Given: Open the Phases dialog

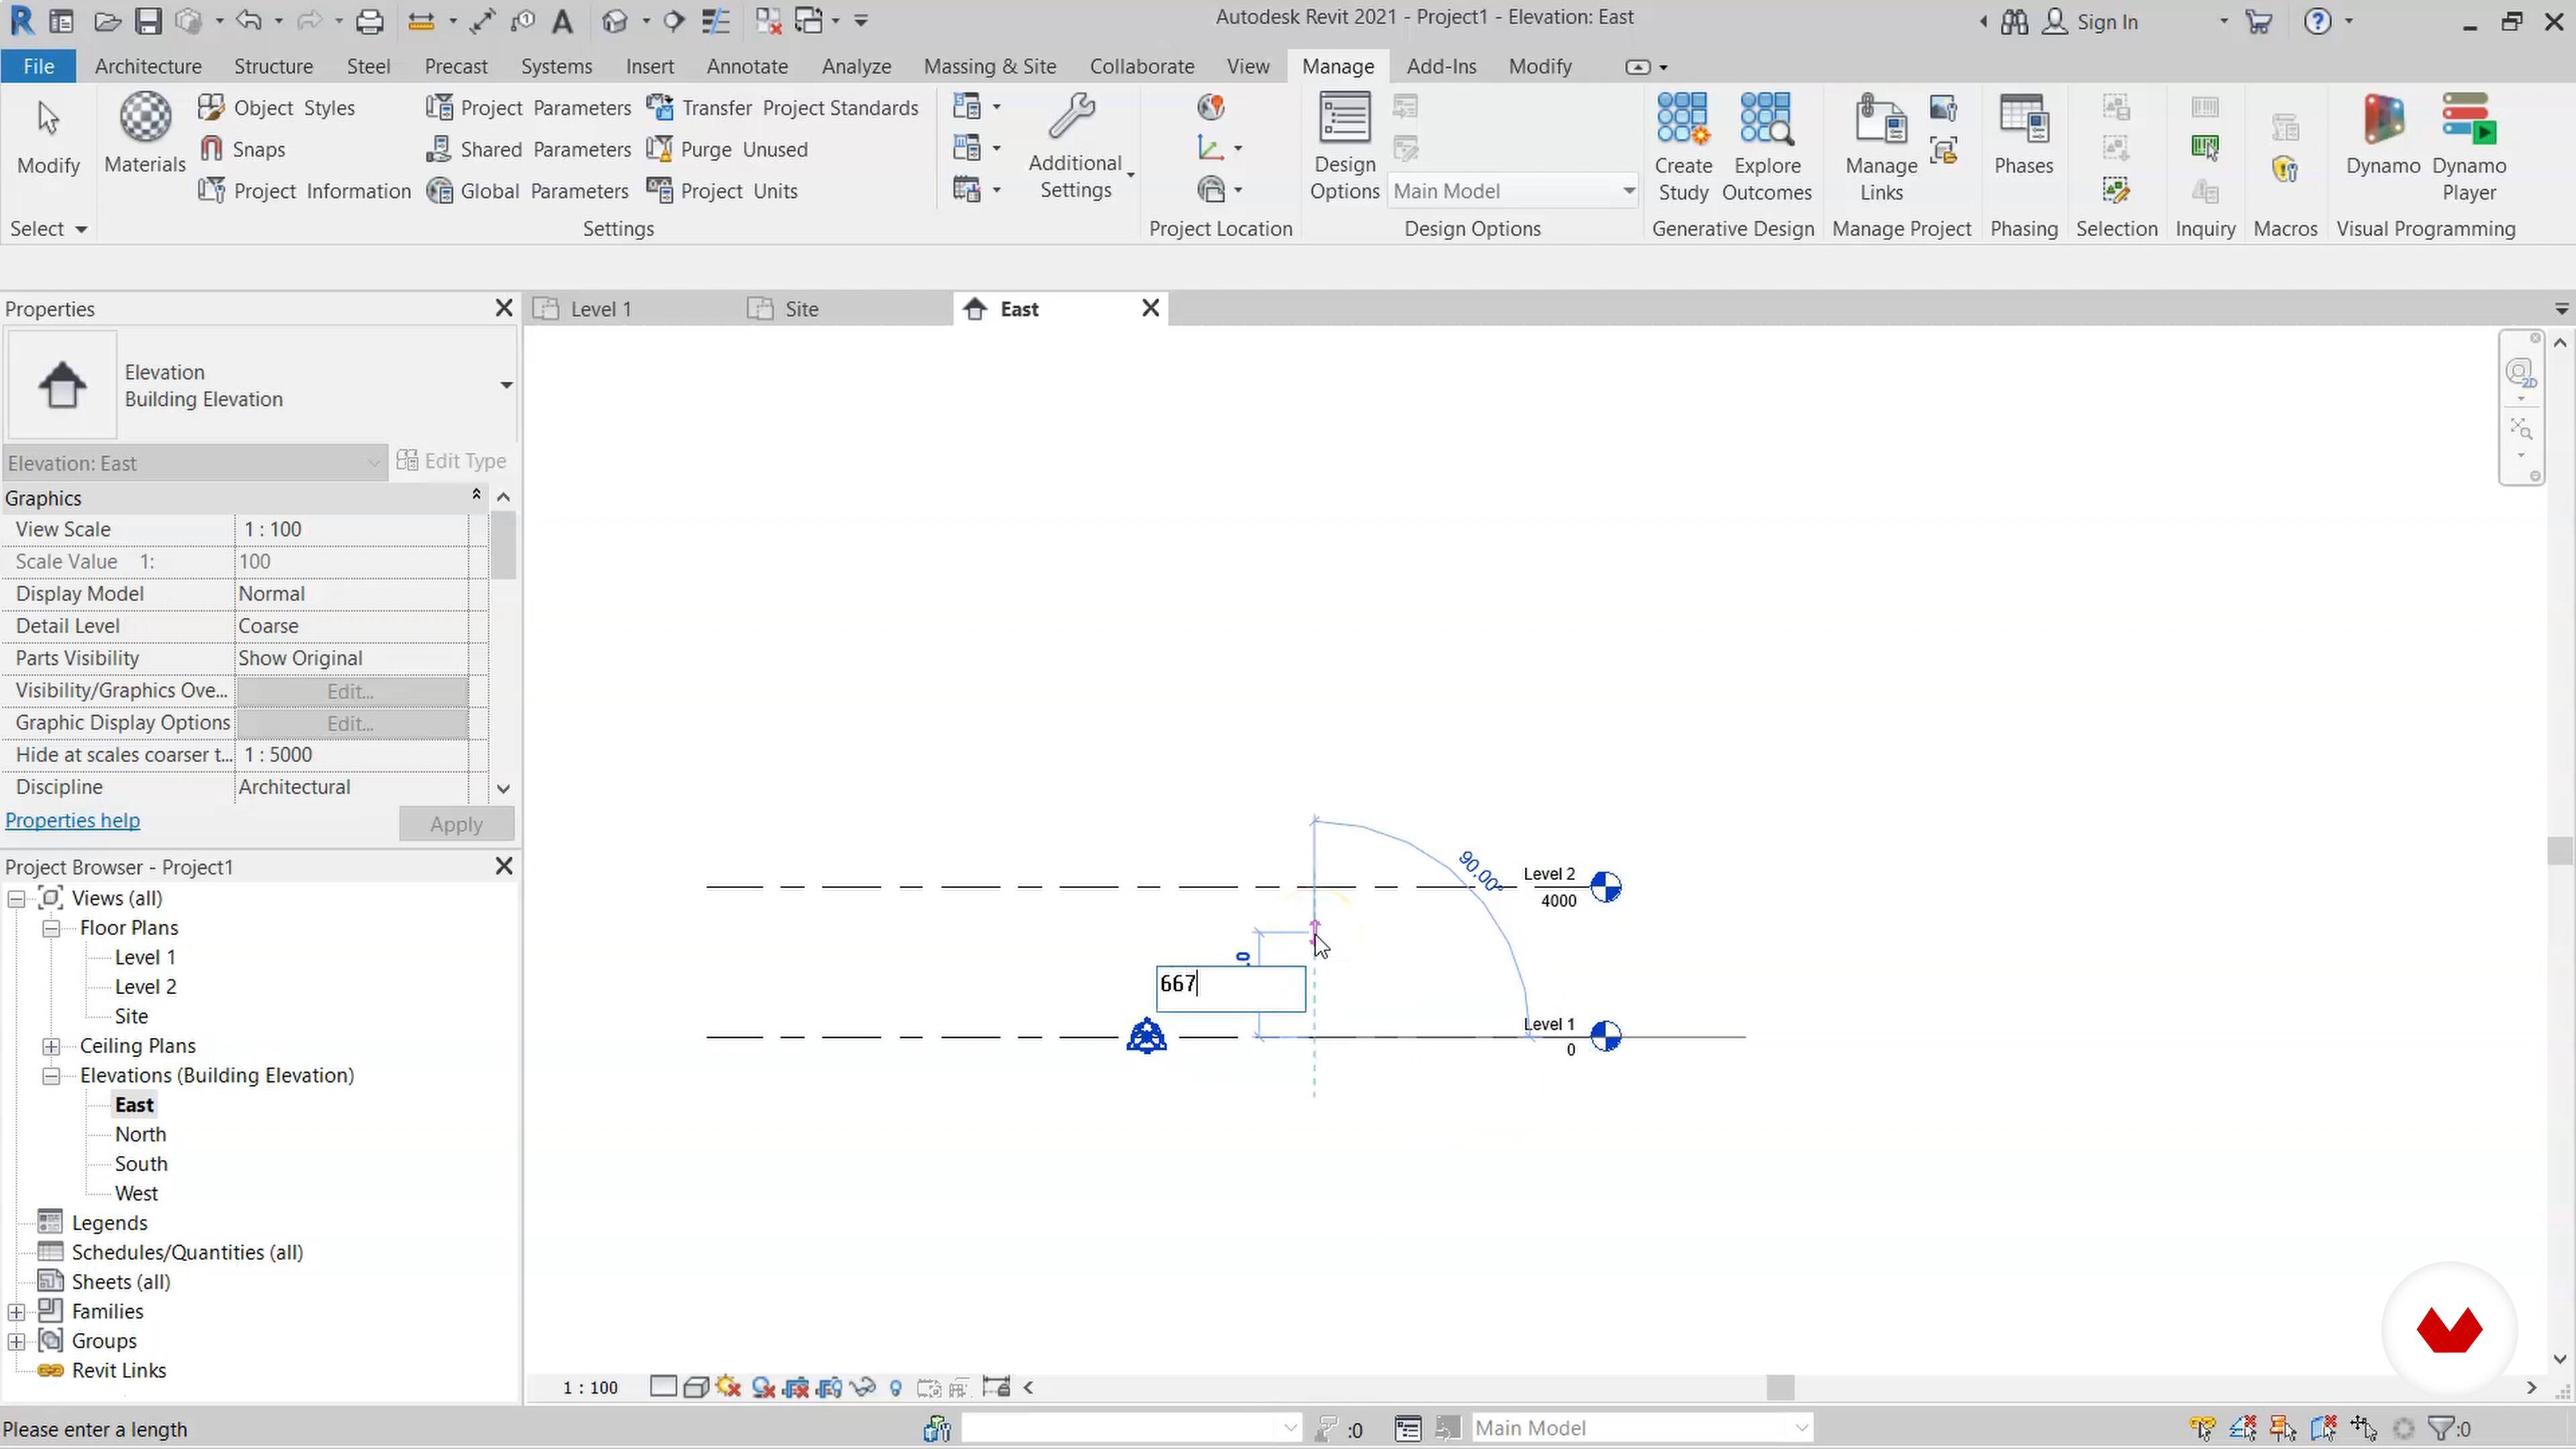Looking at the screenshot, I should (2023, 135).
